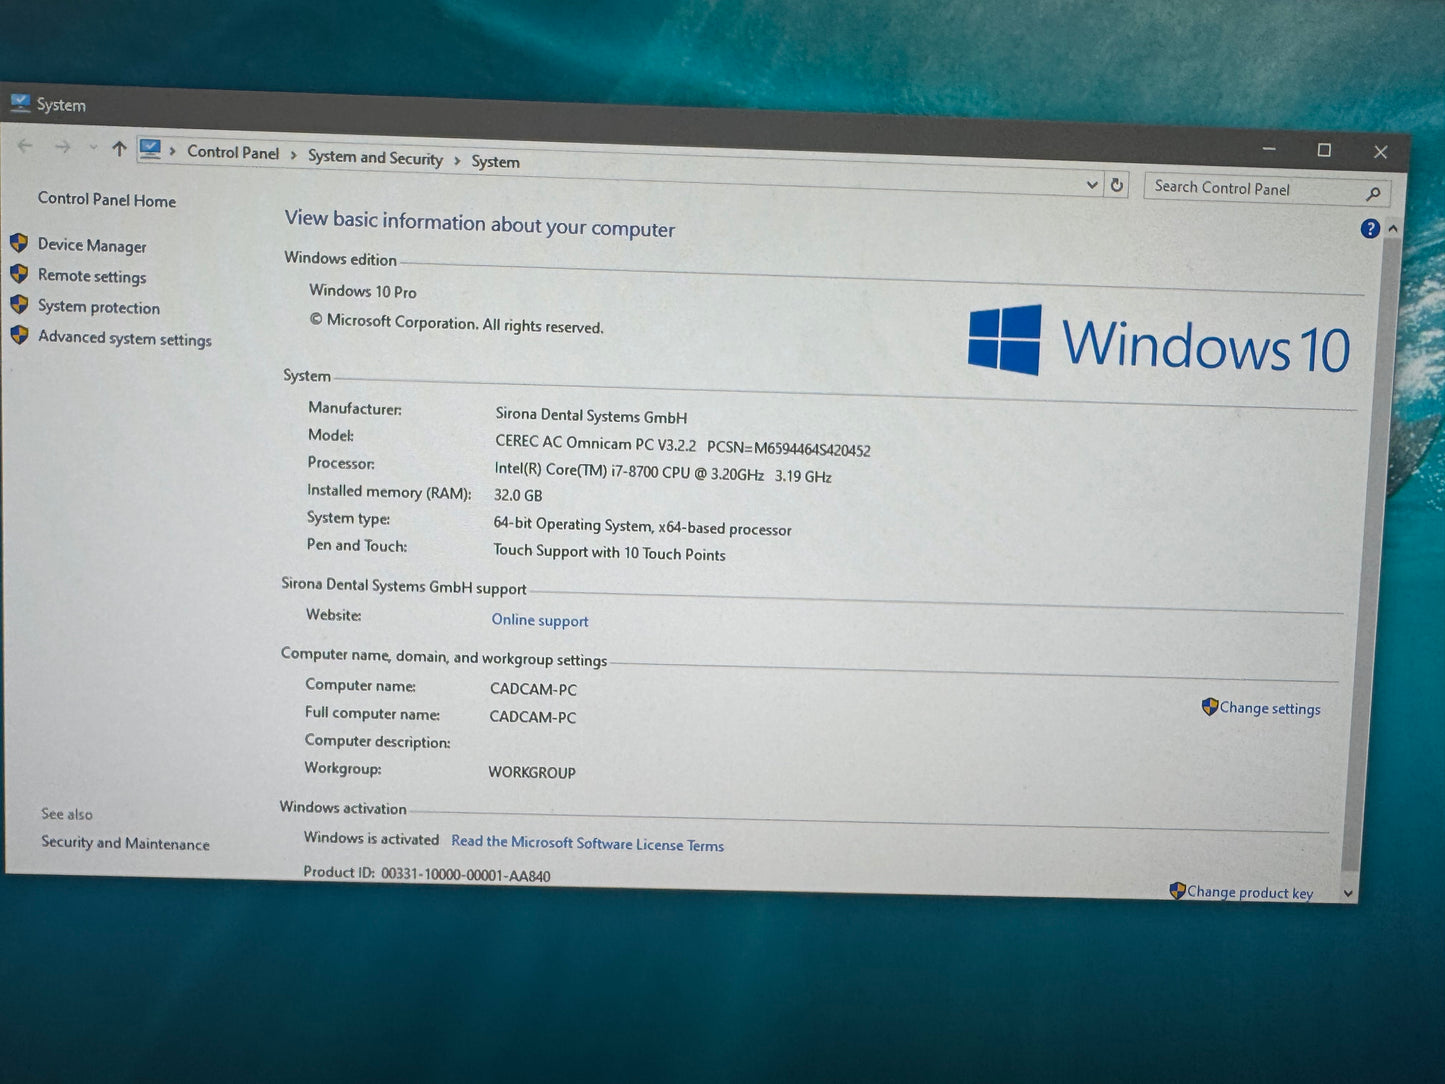Screen dimensions: 1445x1084
Task: Refresh the System page
Action: pyautogui.click(x=1117, y=185)
